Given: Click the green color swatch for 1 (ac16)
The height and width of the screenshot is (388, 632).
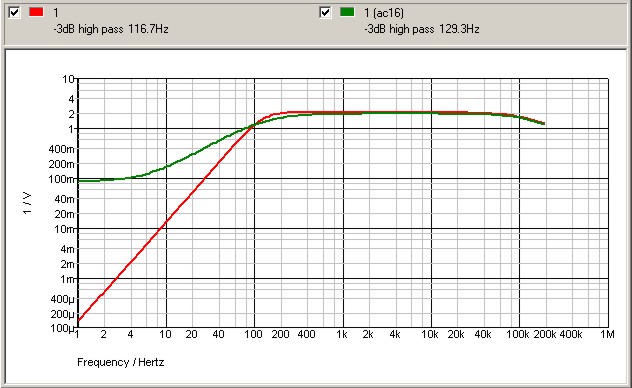Looking at the screenshot, I should tap(347, 12).
